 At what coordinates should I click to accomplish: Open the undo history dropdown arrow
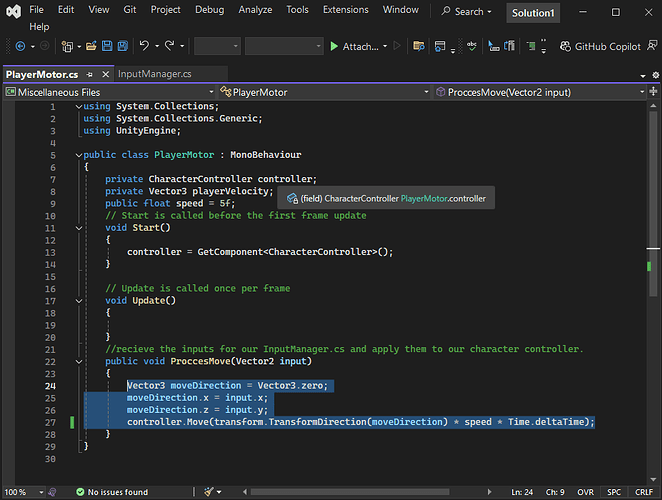(157, 46)
